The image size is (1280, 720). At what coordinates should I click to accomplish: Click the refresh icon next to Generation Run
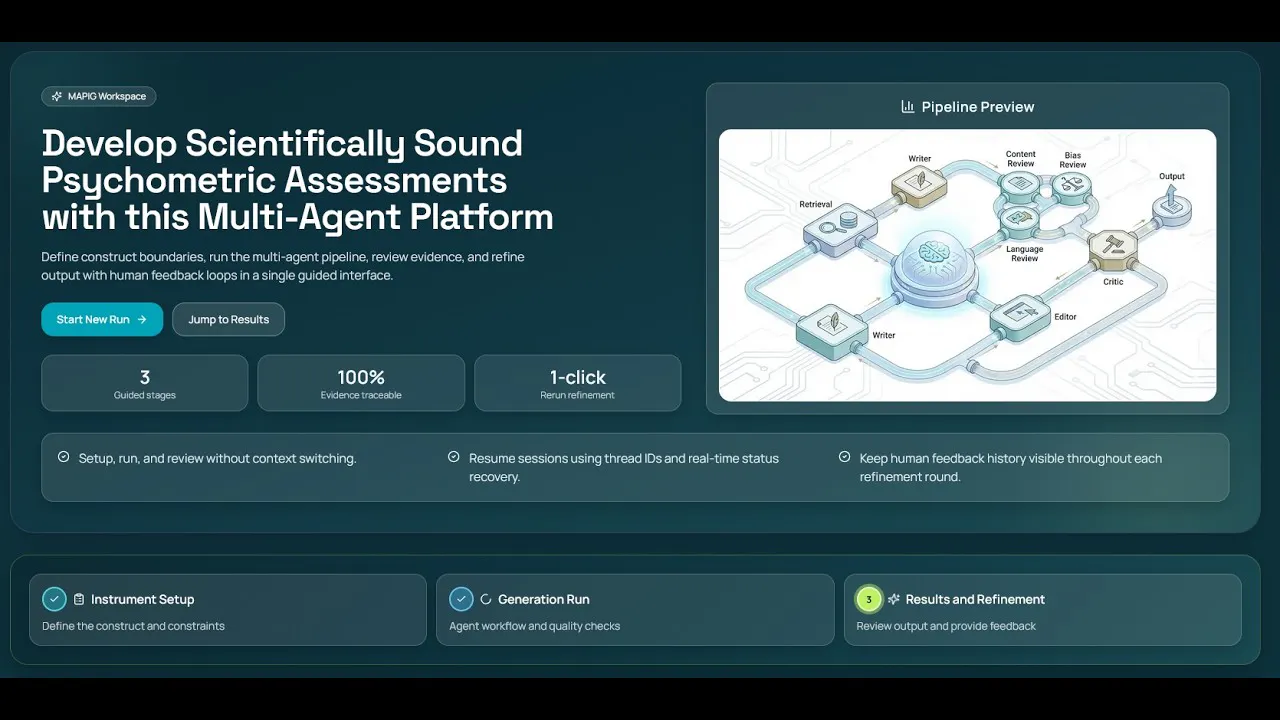(x=486, y=600)
